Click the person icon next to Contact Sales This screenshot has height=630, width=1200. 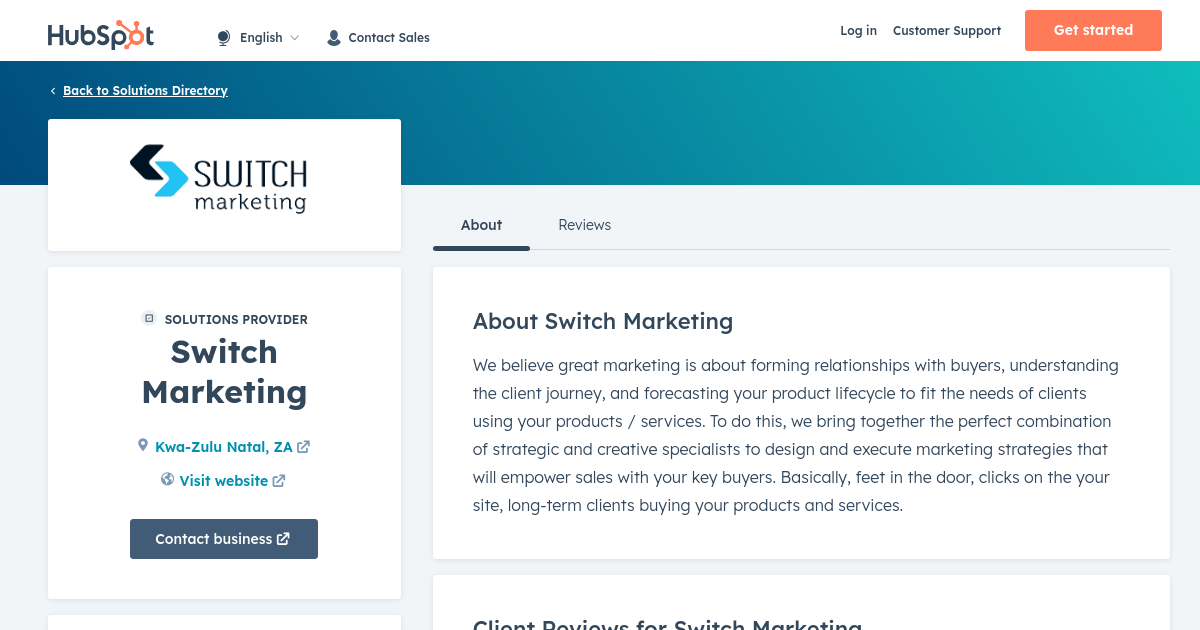[334, 38]
